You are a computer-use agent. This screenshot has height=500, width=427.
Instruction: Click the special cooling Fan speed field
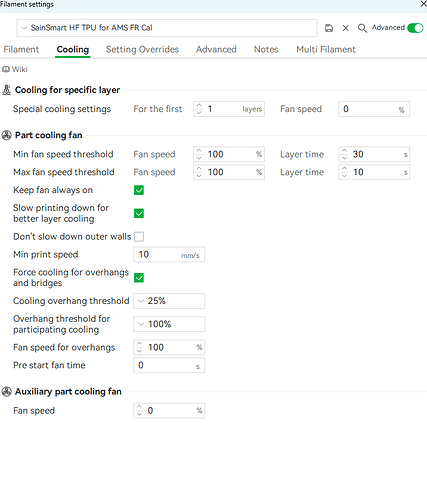tap(374, 109)
